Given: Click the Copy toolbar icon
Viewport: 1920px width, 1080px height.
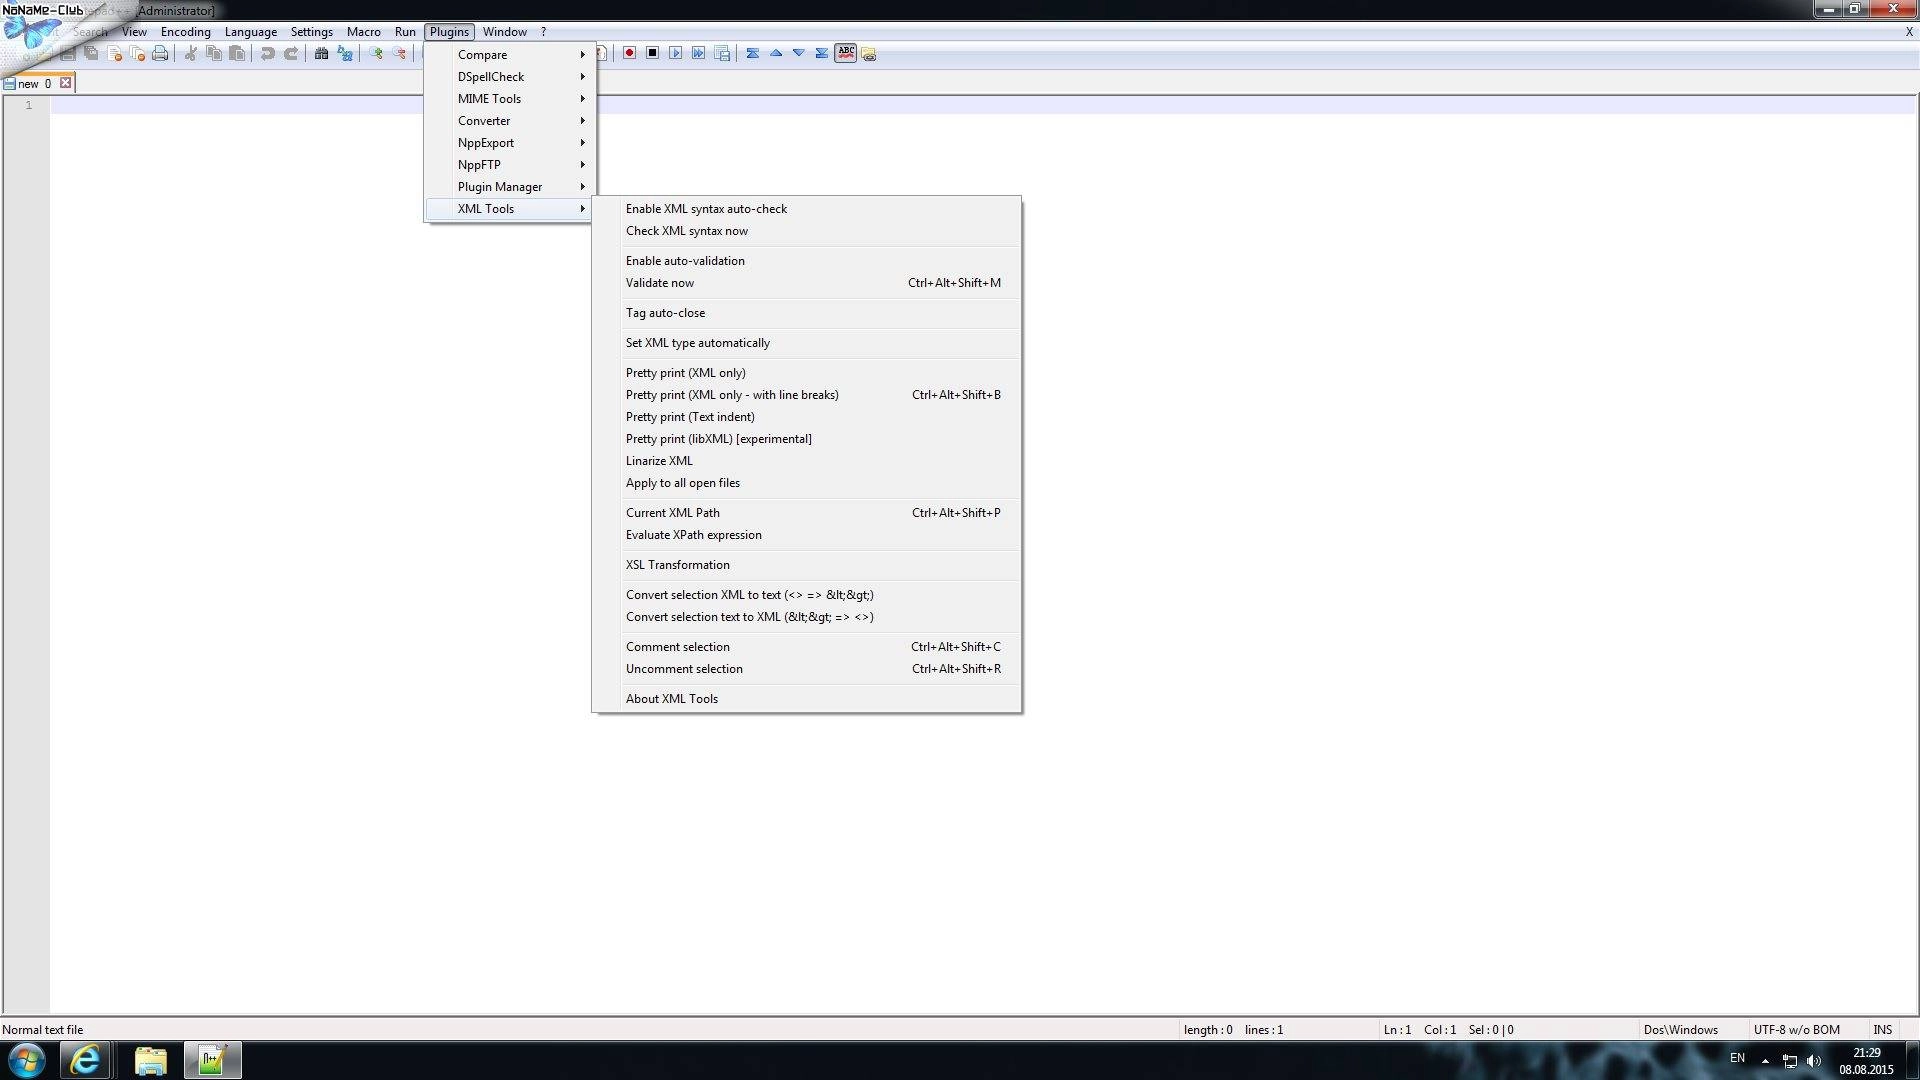Looking at the screenshot, I should [x=214, y=53].
